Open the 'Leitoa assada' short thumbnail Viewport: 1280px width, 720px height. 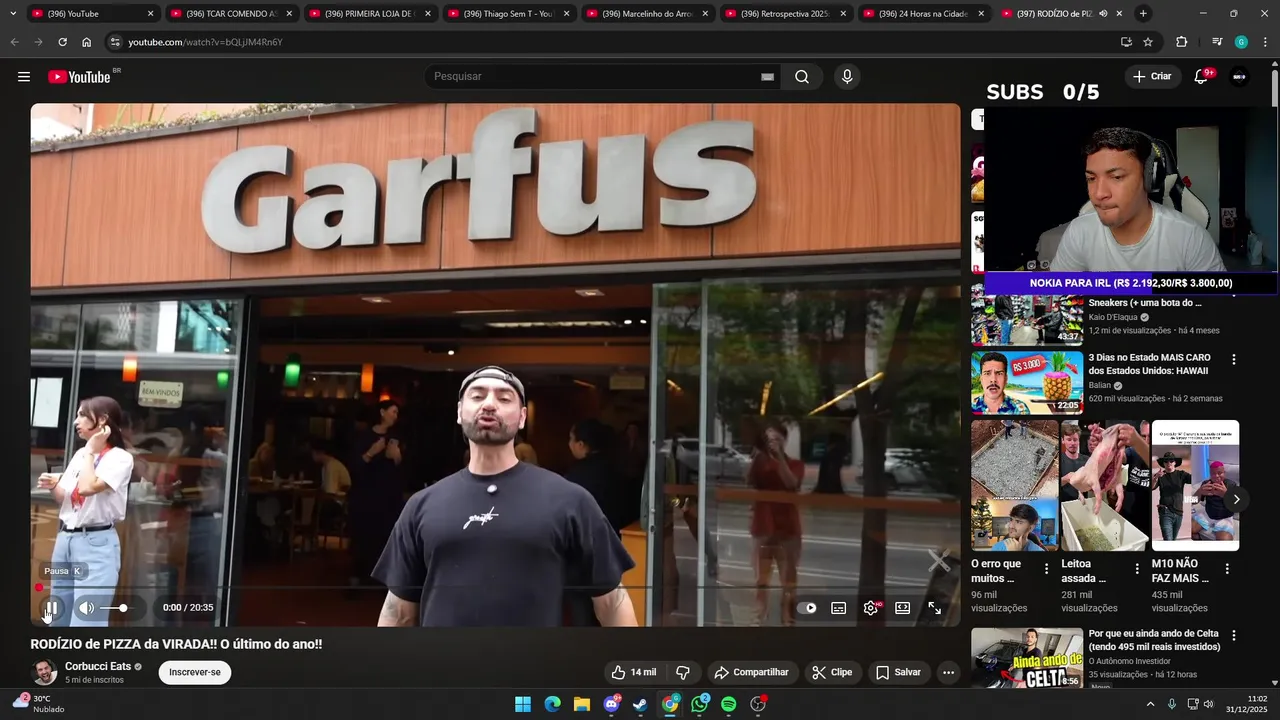[x=1105, y=485]
